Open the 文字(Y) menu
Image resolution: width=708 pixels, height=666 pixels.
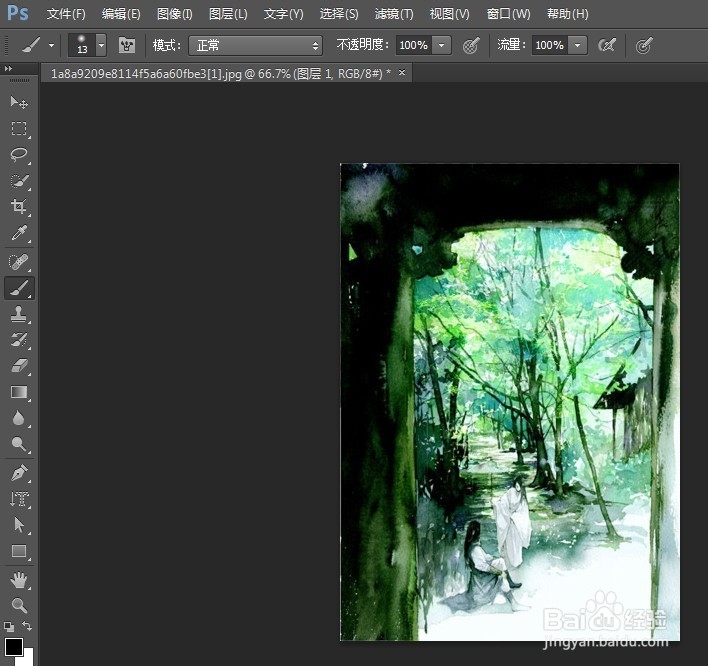(284, 14)
